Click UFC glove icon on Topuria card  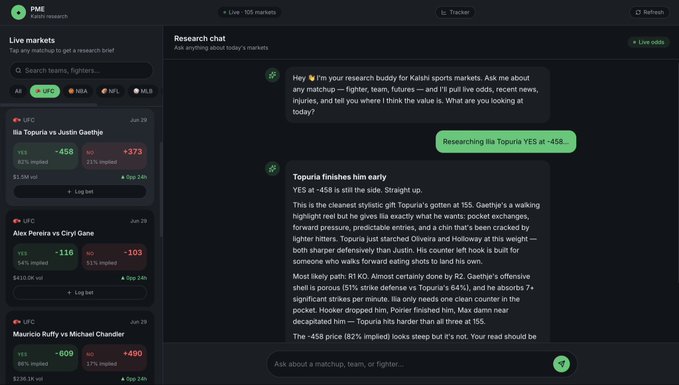tap(17, 120)
